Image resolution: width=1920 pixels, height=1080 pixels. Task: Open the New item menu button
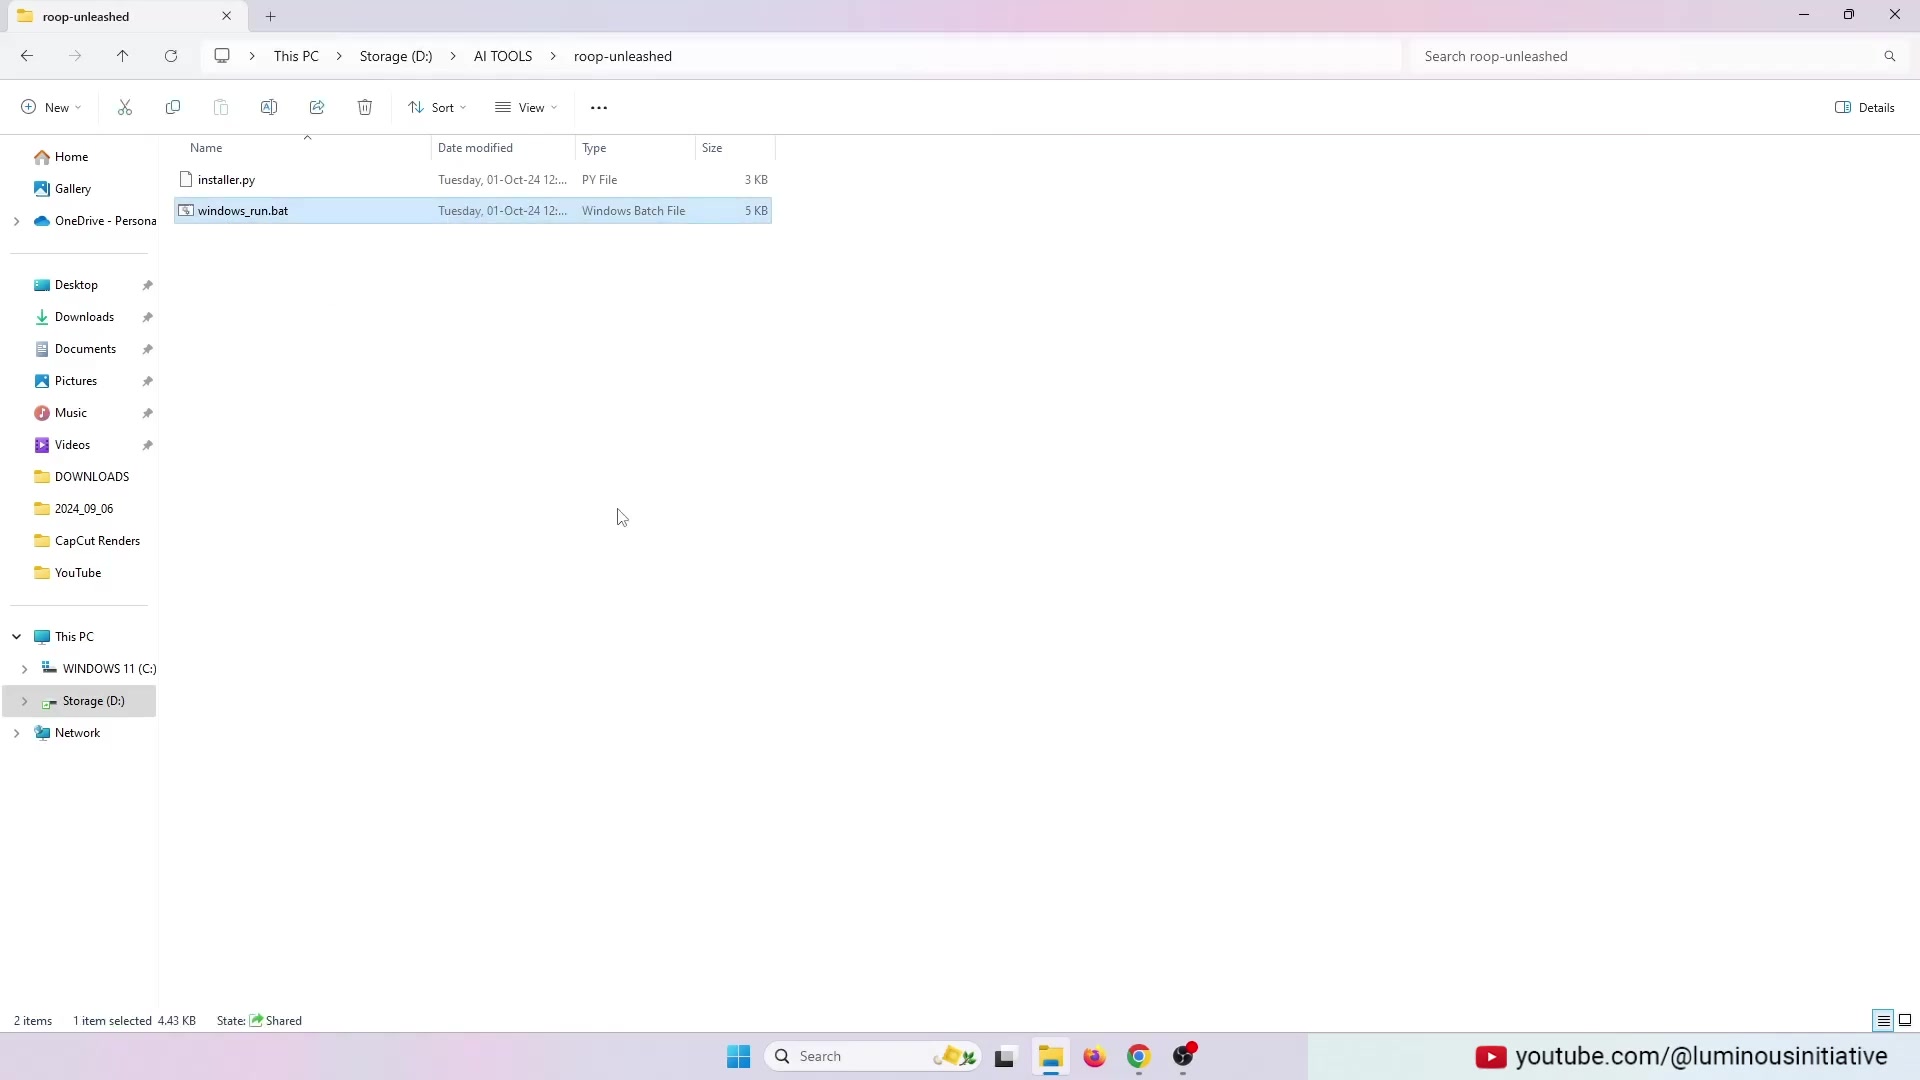(x=51, y=107)
